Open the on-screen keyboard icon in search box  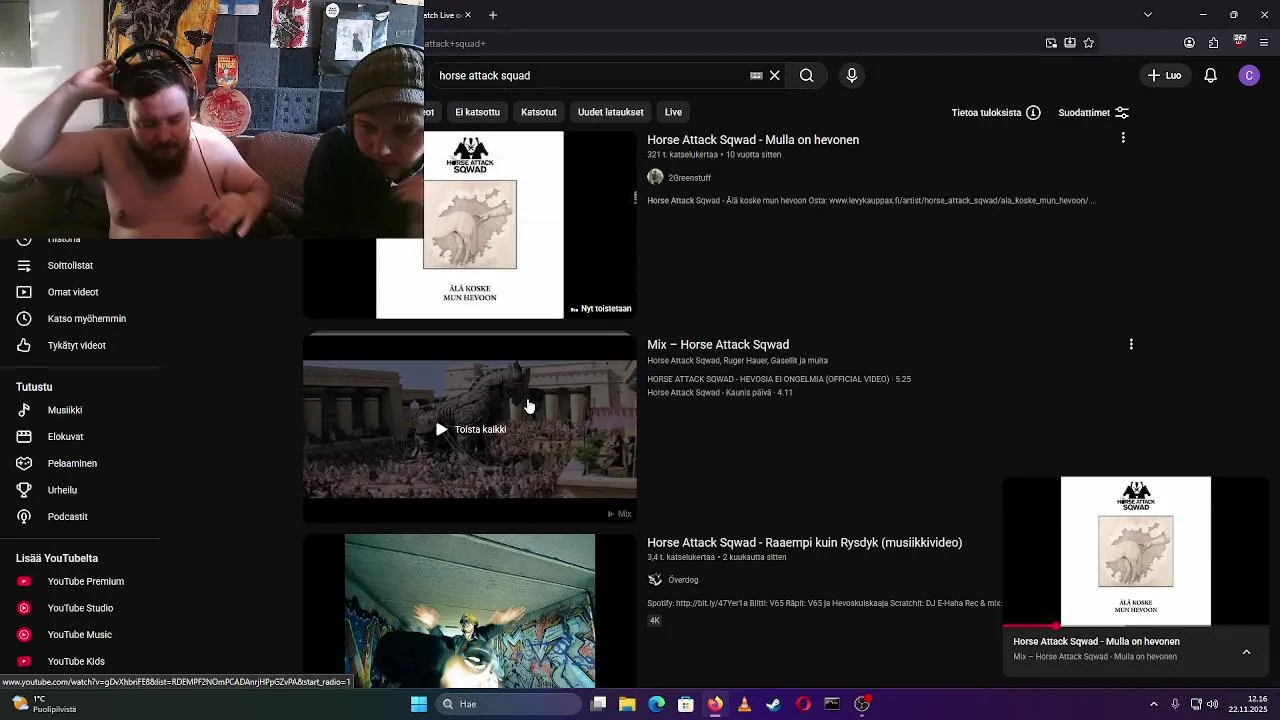[756, 75]
